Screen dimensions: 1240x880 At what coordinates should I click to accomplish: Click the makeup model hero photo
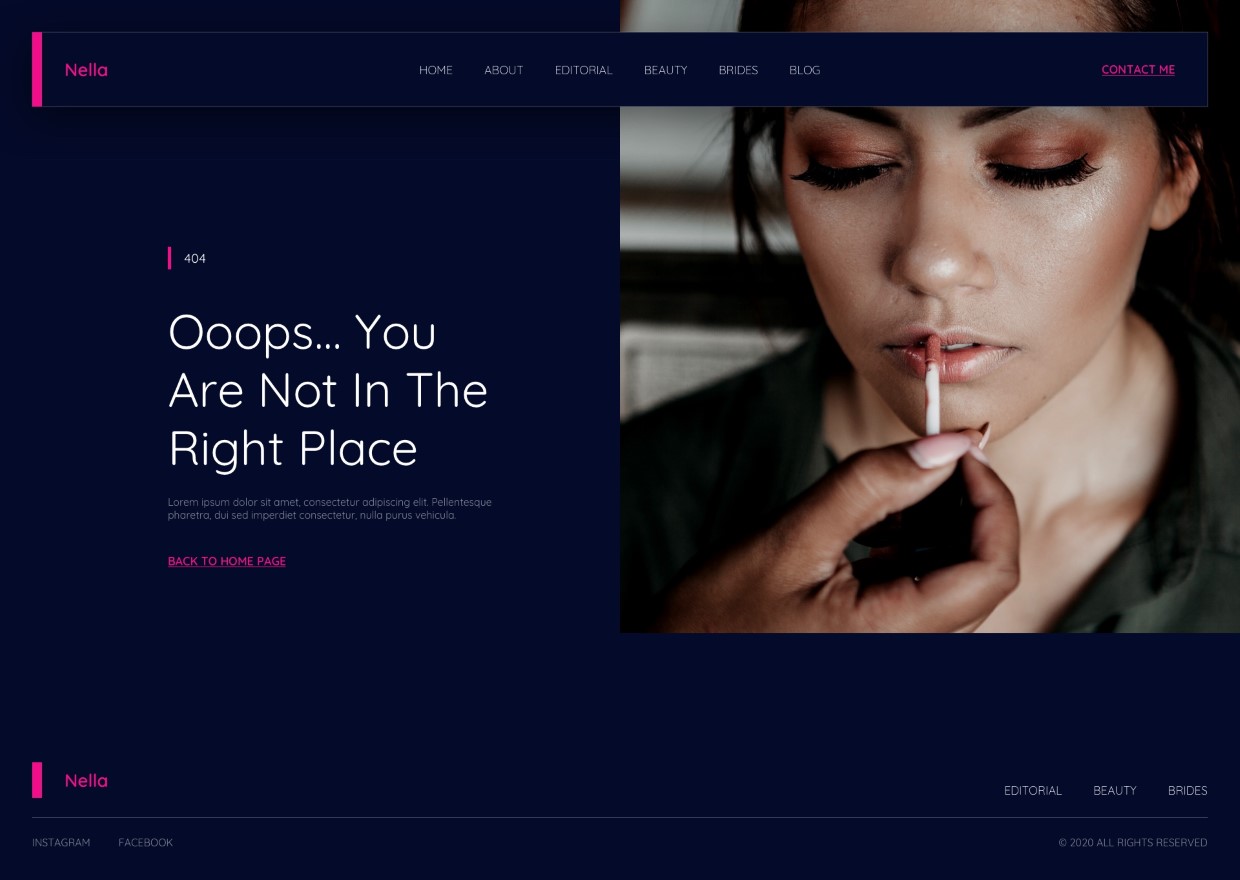tap(930, 370)
